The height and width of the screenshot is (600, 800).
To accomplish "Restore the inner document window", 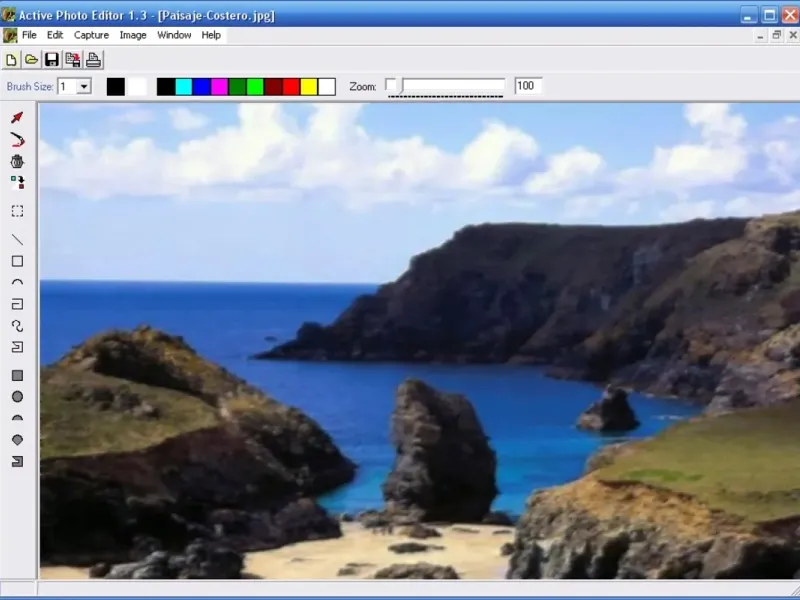I will click(x=777, y=35).
